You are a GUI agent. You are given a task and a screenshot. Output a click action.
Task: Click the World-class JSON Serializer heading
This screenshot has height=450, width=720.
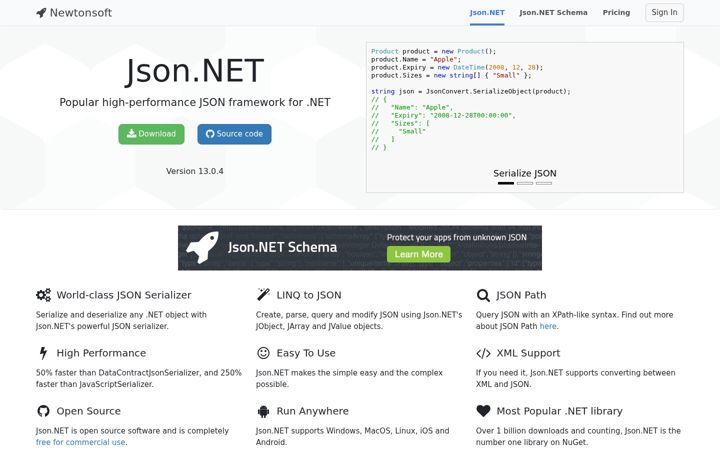click(124, 295)
